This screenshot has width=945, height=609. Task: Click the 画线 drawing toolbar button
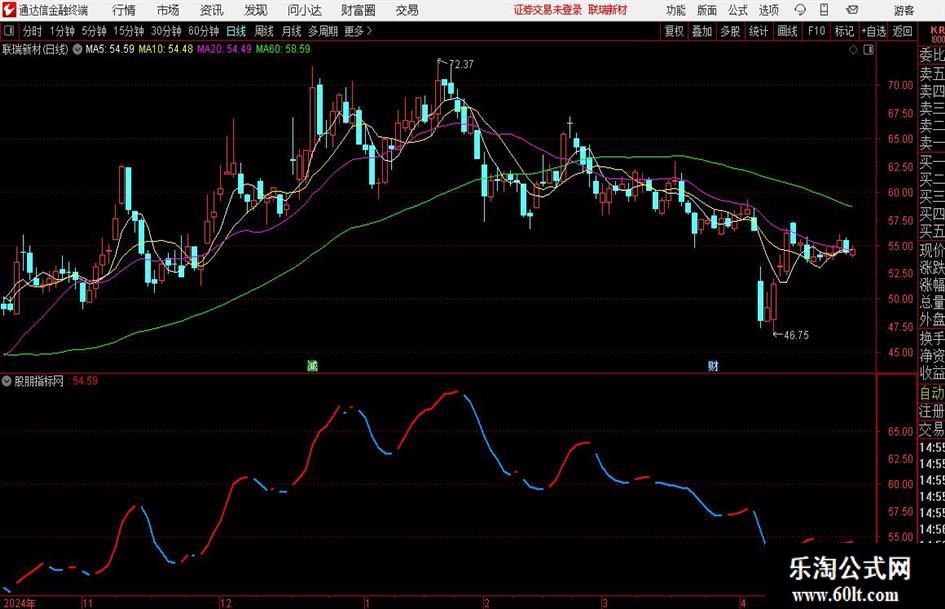pos(787,31)
